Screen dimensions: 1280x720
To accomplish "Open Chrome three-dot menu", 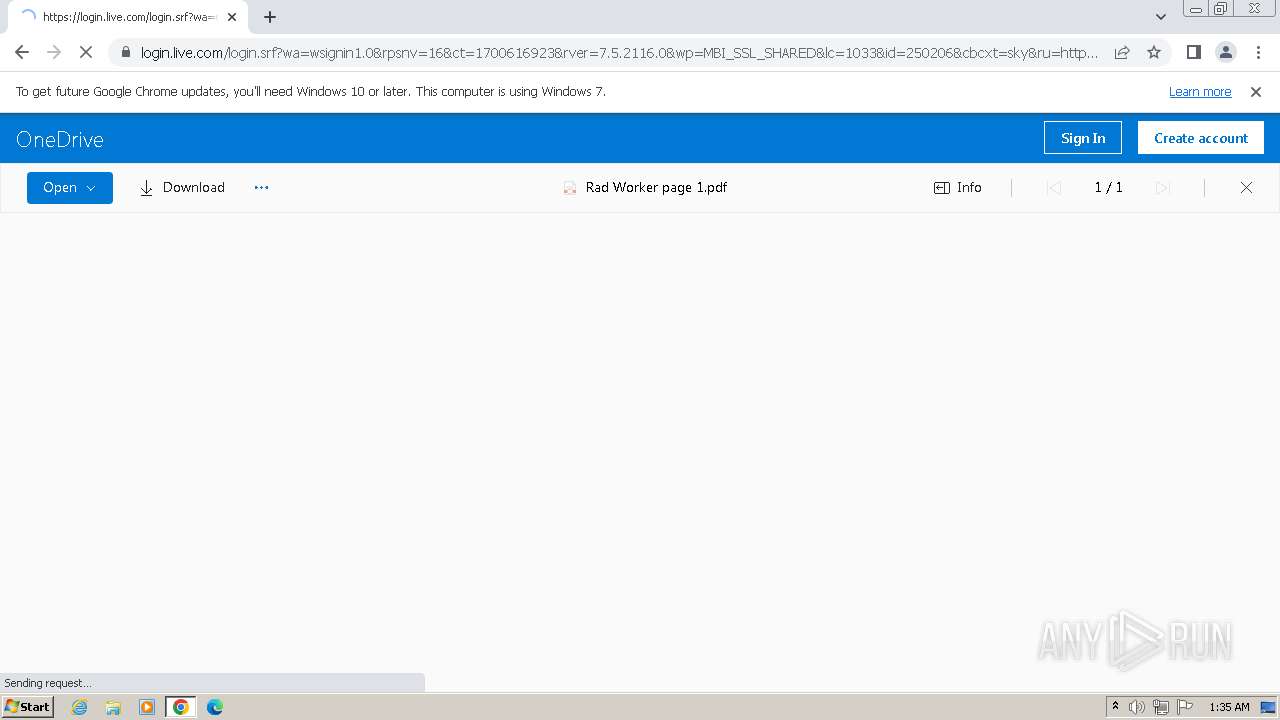I will point(1258,52).
